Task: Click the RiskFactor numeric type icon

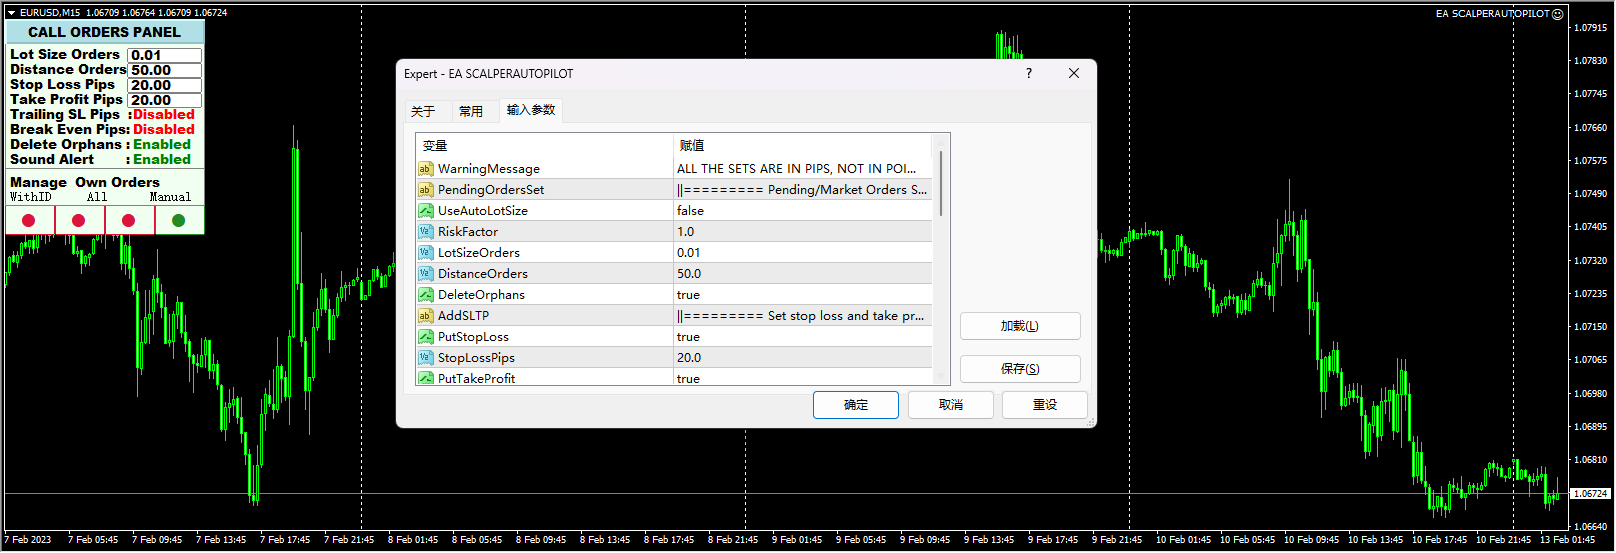Action: (425, 232)
